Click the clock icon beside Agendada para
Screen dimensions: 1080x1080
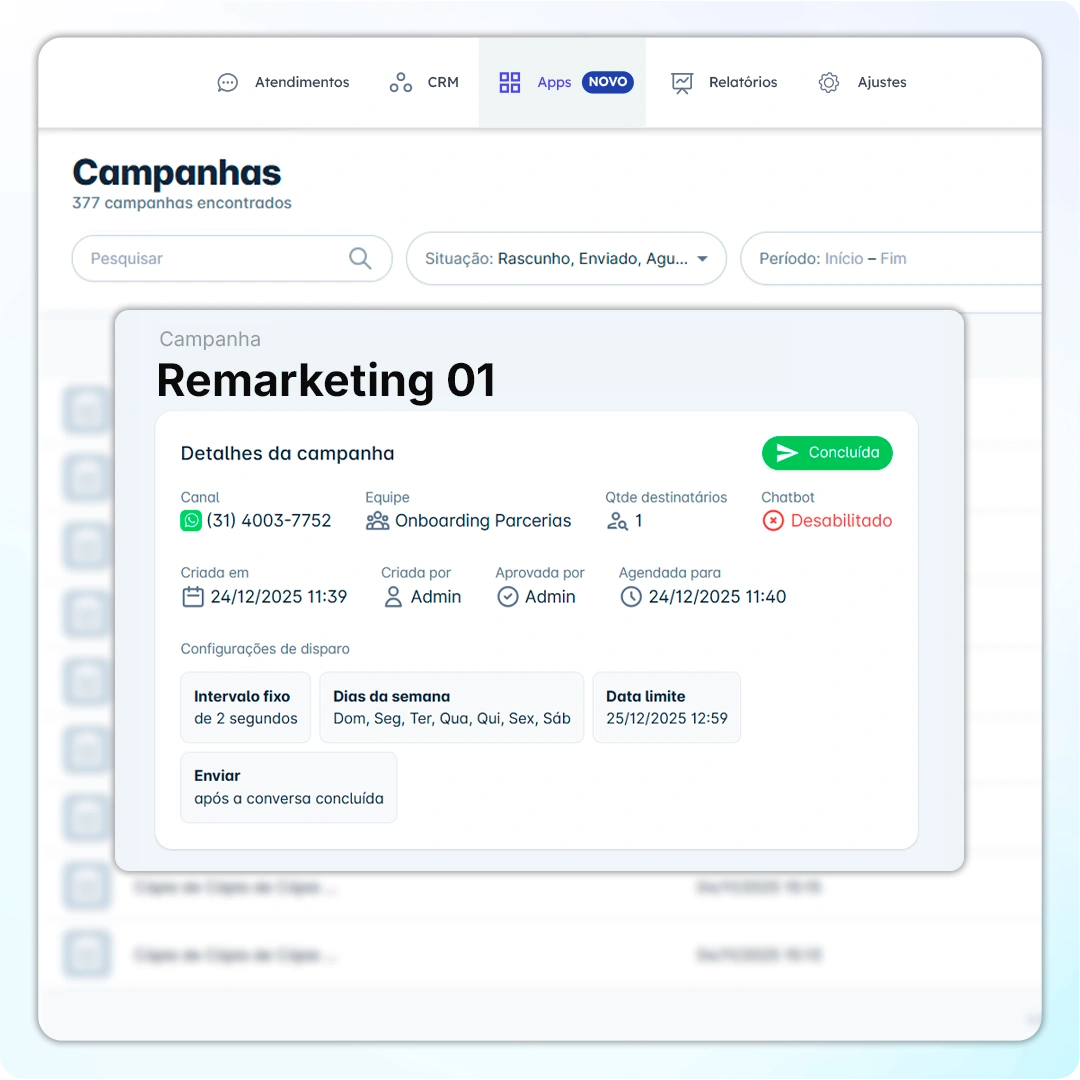(631, 596)
